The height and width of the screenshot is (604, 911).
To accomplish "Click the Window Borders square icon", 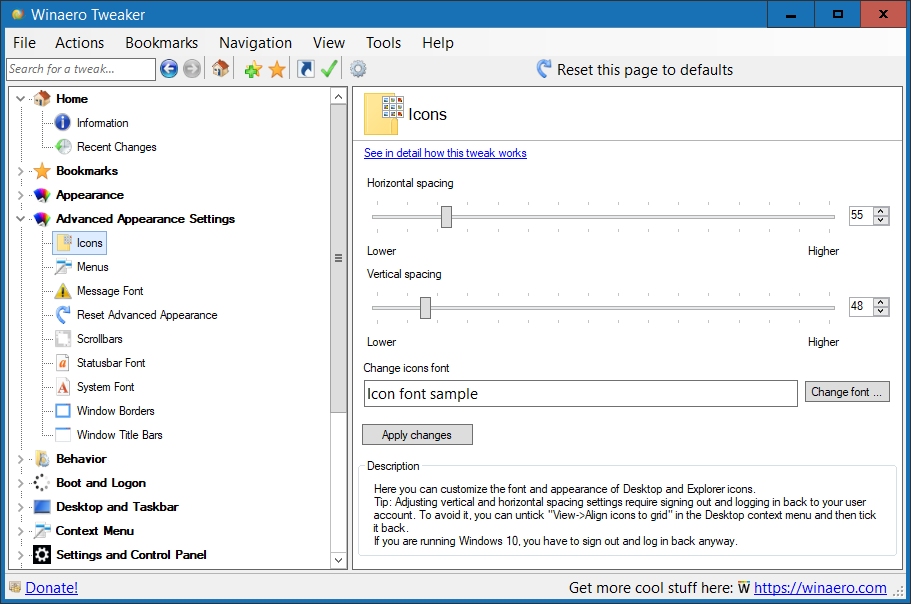I will (63, 411).
